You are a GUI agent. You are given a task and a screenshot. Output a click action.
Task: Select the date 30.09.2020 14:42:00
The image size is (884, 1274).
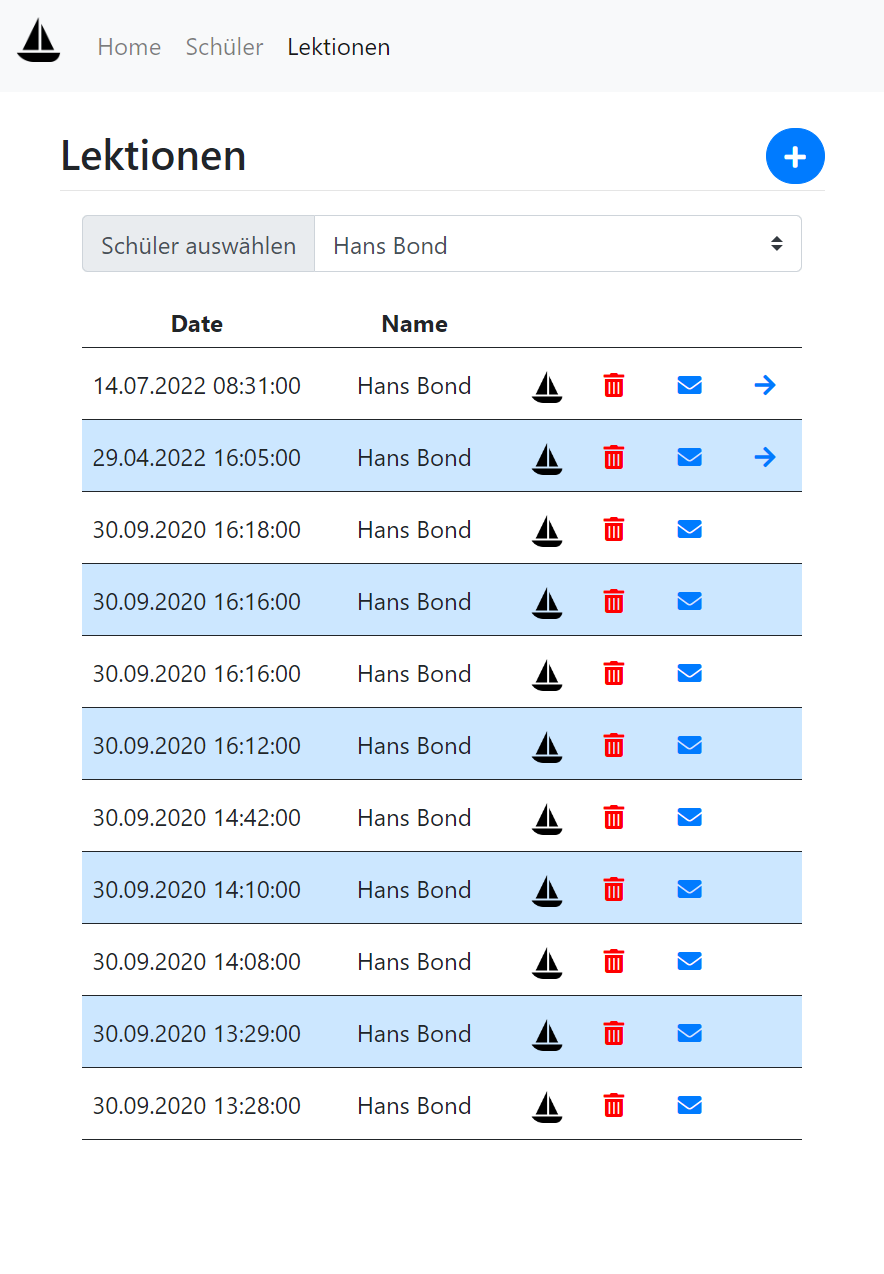pyautogui.click(x=197, y=818)
